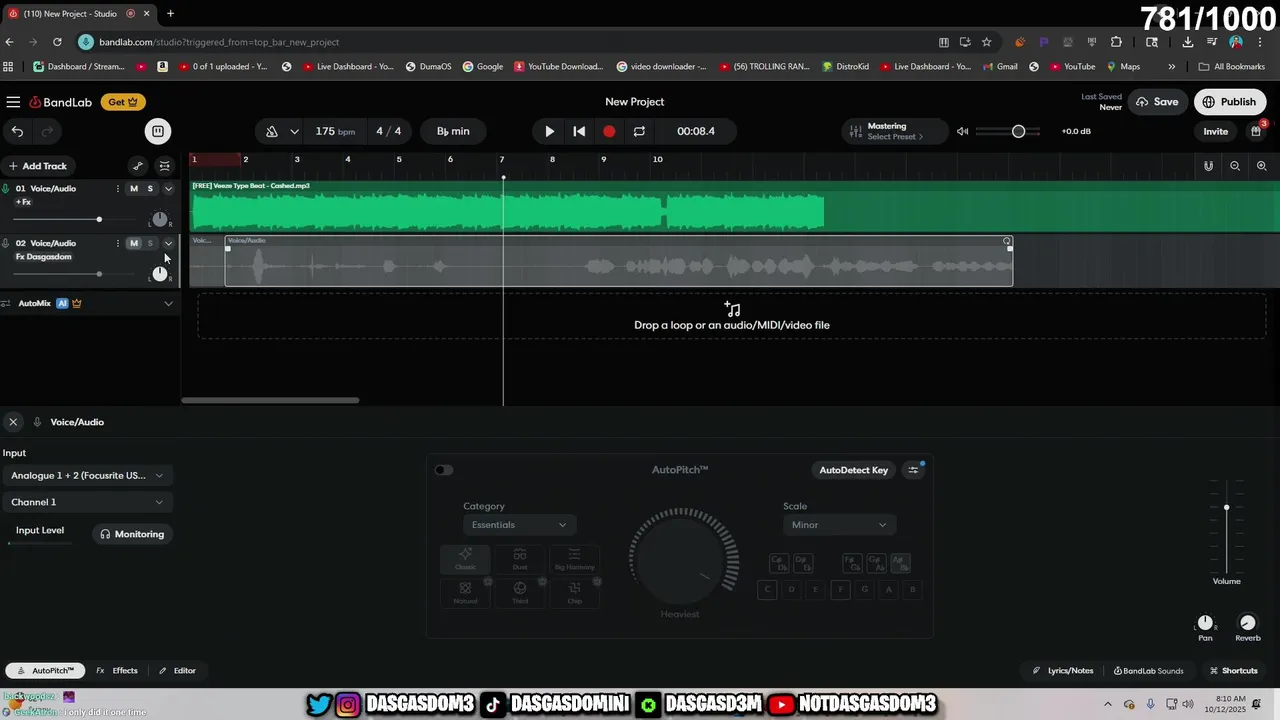
Task: Zoom out the timeline with magnifier minus
Action: [x=1235, y=166]
